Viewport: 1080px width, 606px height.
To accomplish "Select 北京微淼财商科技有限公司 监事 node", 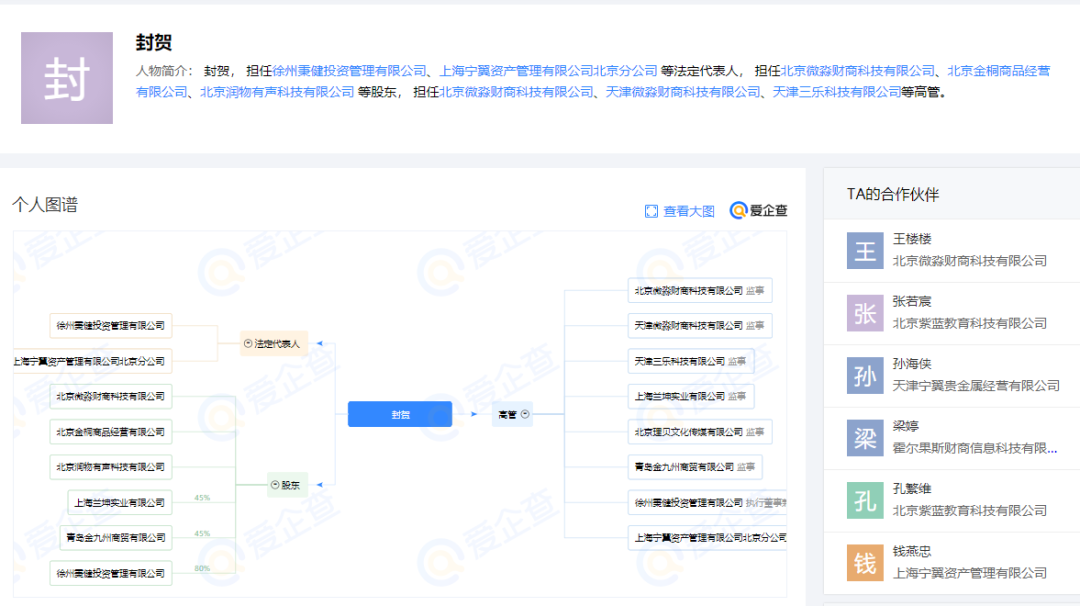I will pyautogui.click(x=700, y=291).
